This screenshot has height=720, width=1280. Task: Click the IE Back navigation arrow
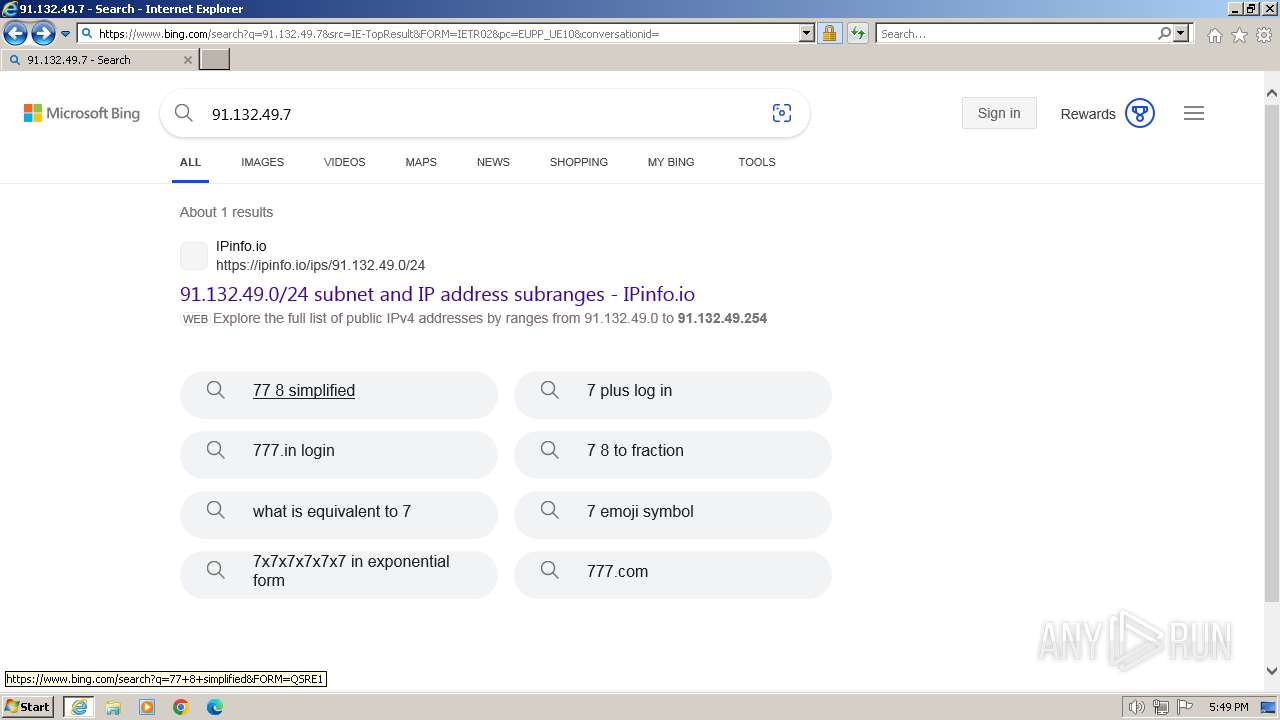pos(15,34)
